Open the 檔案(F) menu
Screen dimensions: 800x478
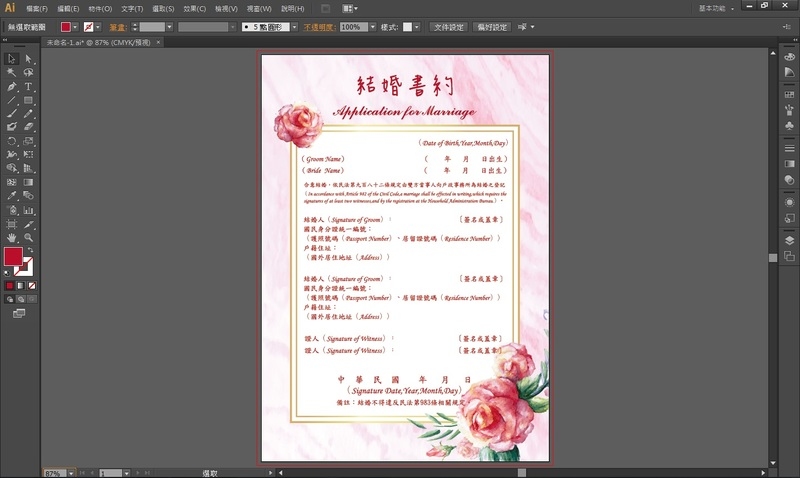[37, 9]
